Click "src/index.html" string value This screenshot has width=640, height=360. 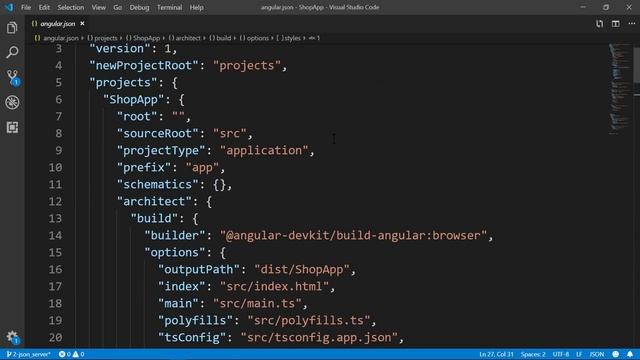click(x=274, y=287)
